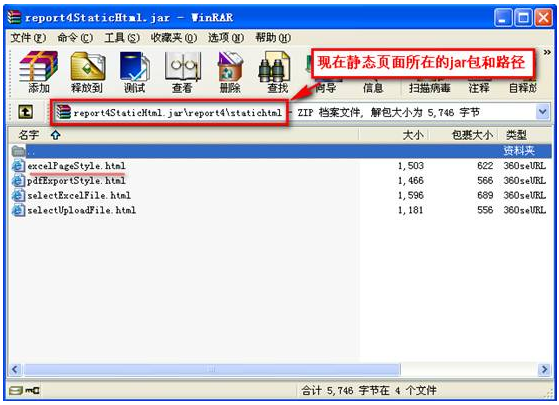Click the horizontal scrollbar right arrow
The width and height of the screenshot is (559, 405).
[544, 369]
